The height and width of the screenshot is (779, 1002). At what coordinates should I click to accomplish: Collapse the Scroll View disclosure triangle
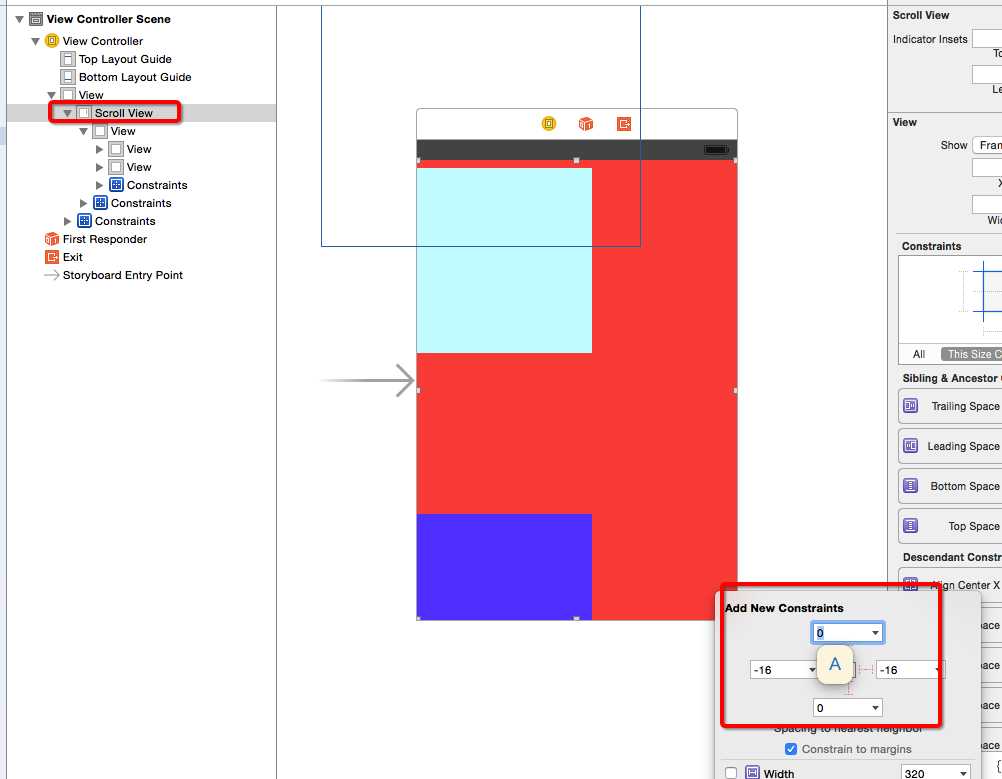point(67,113)
